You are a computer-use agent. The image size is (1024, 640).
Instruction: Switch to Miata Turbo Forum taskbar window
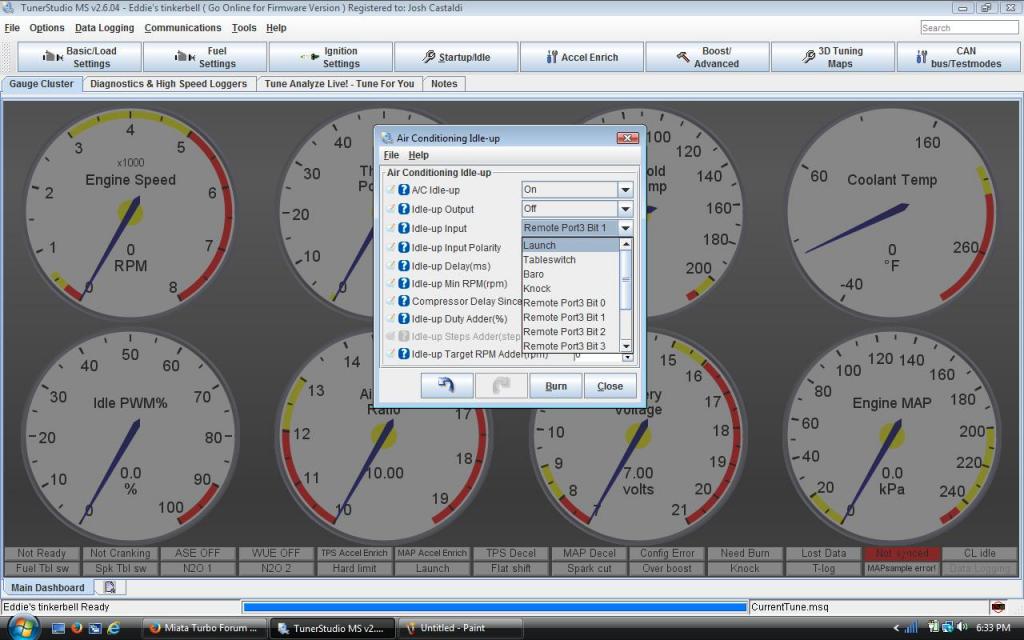point(203,628)
